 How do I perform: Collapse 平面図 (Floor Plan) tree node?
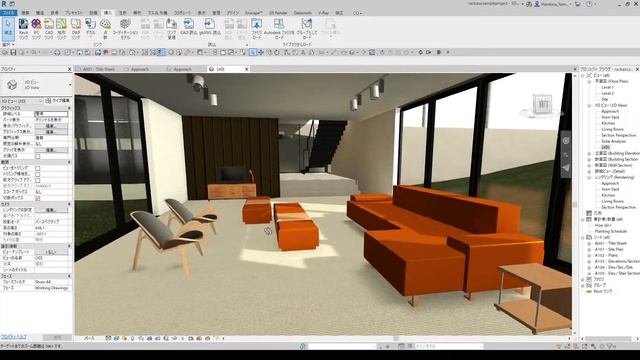[x=589, y=81]
